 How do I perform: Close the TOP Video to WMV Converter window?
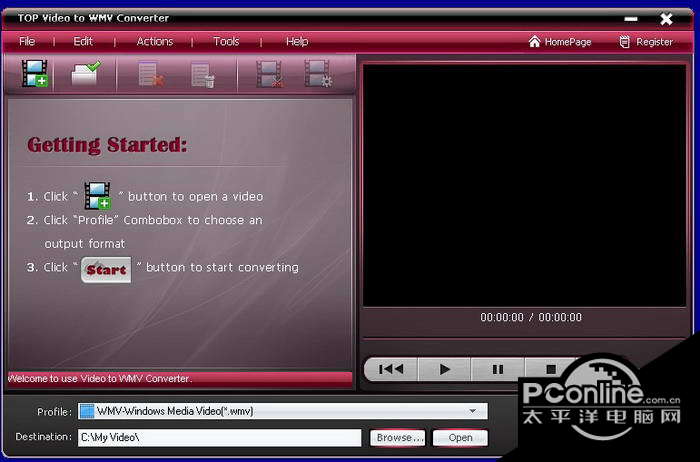pos(666,19)
